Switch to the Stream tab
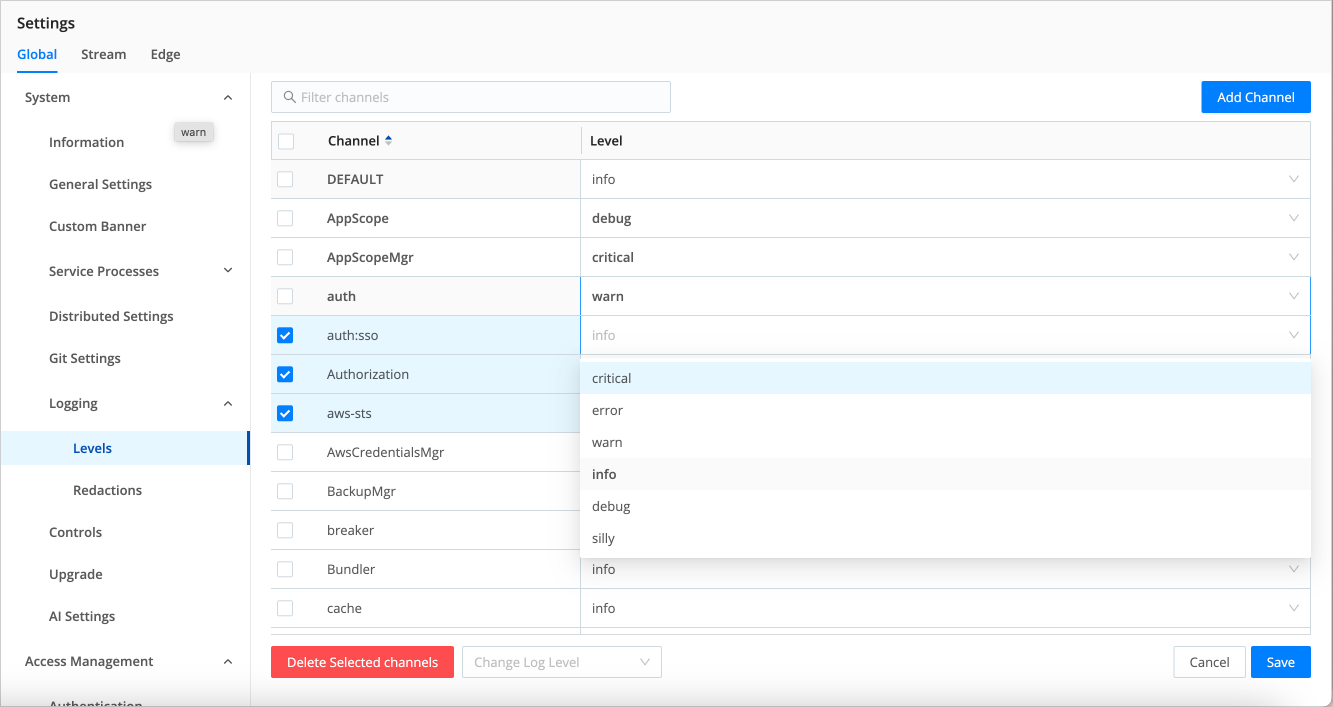The image size is (1333, 707). pyautogui.click(x=103, y=54)
